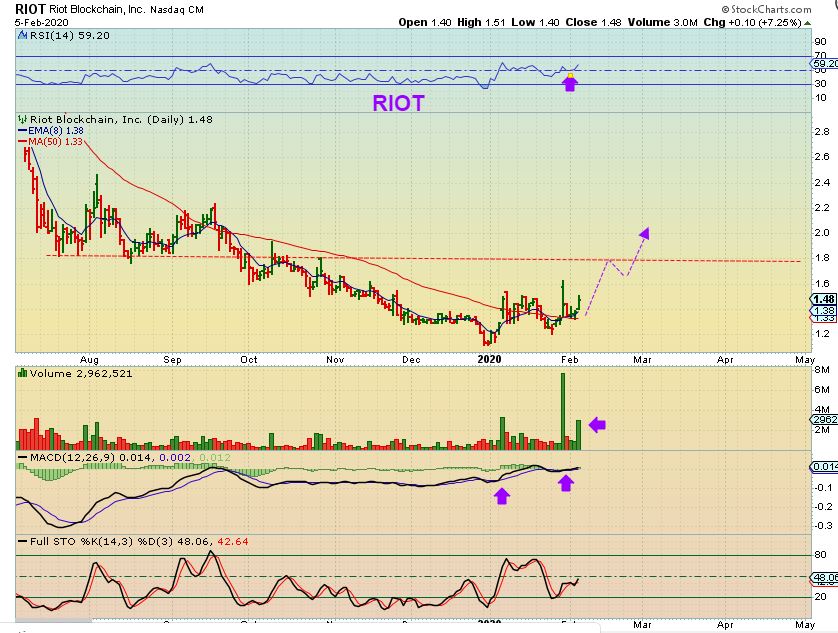Click the RIOT ticker symbol in the header

pyautogui.click(x=30, y=9)
